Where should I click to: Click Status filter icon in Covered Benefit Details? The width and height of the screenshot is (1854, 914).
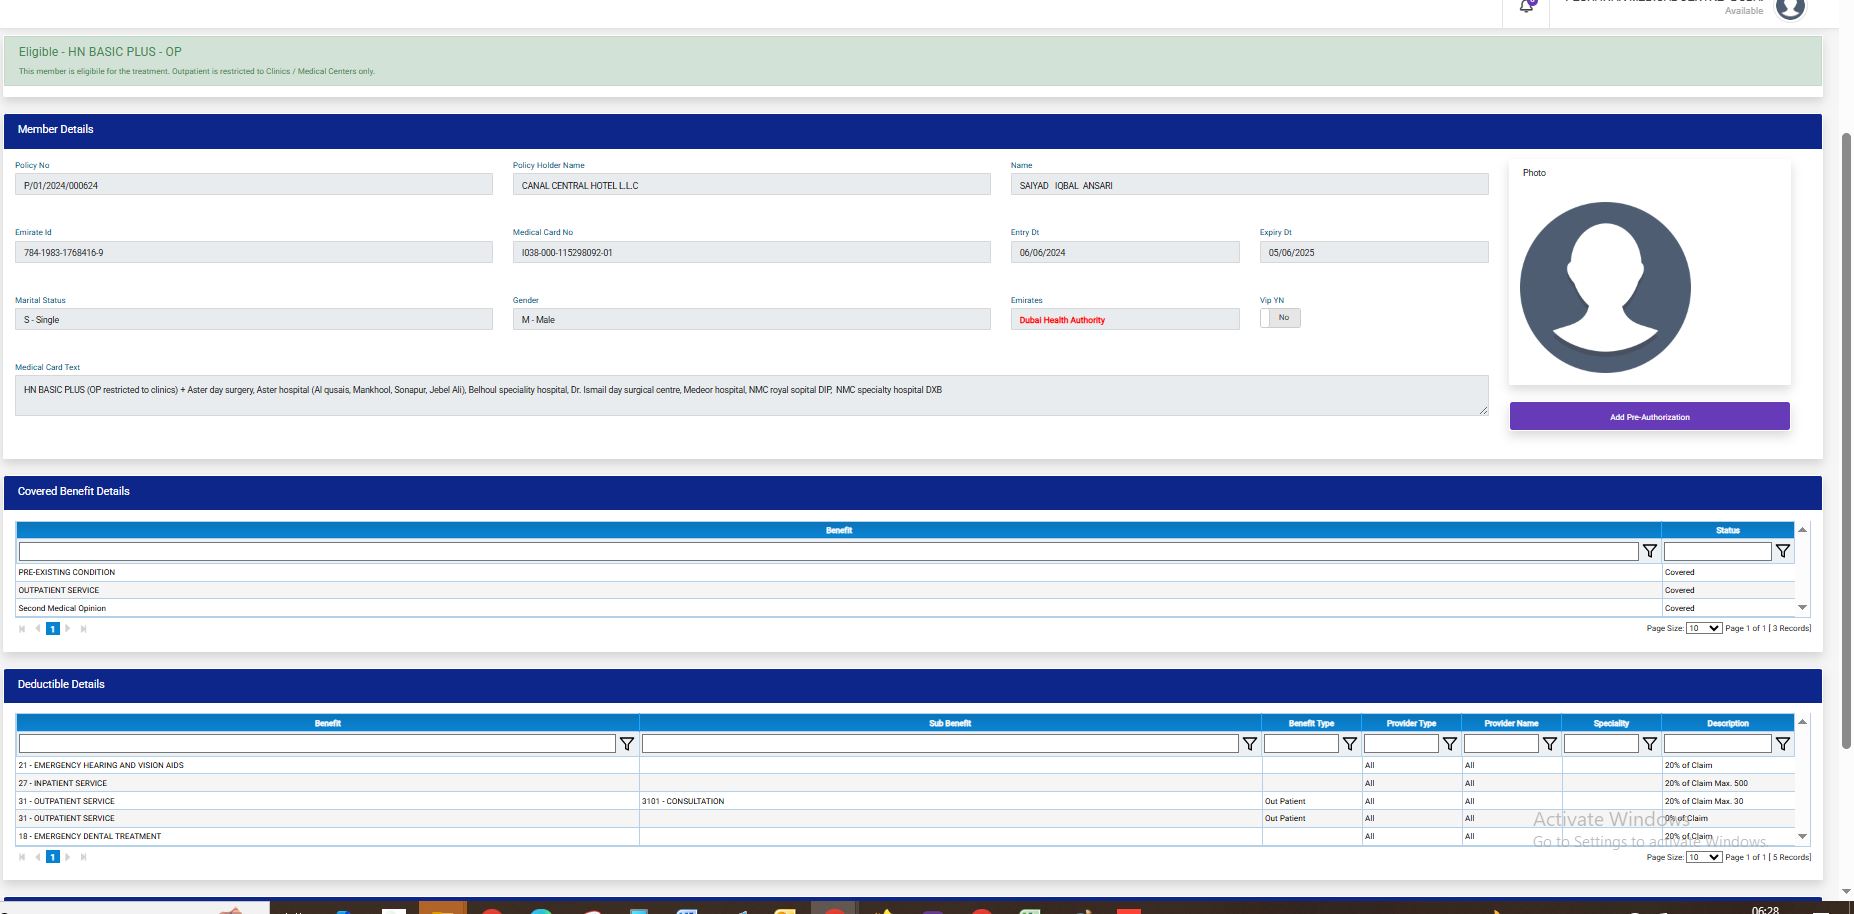click(x=1782, y=551)
